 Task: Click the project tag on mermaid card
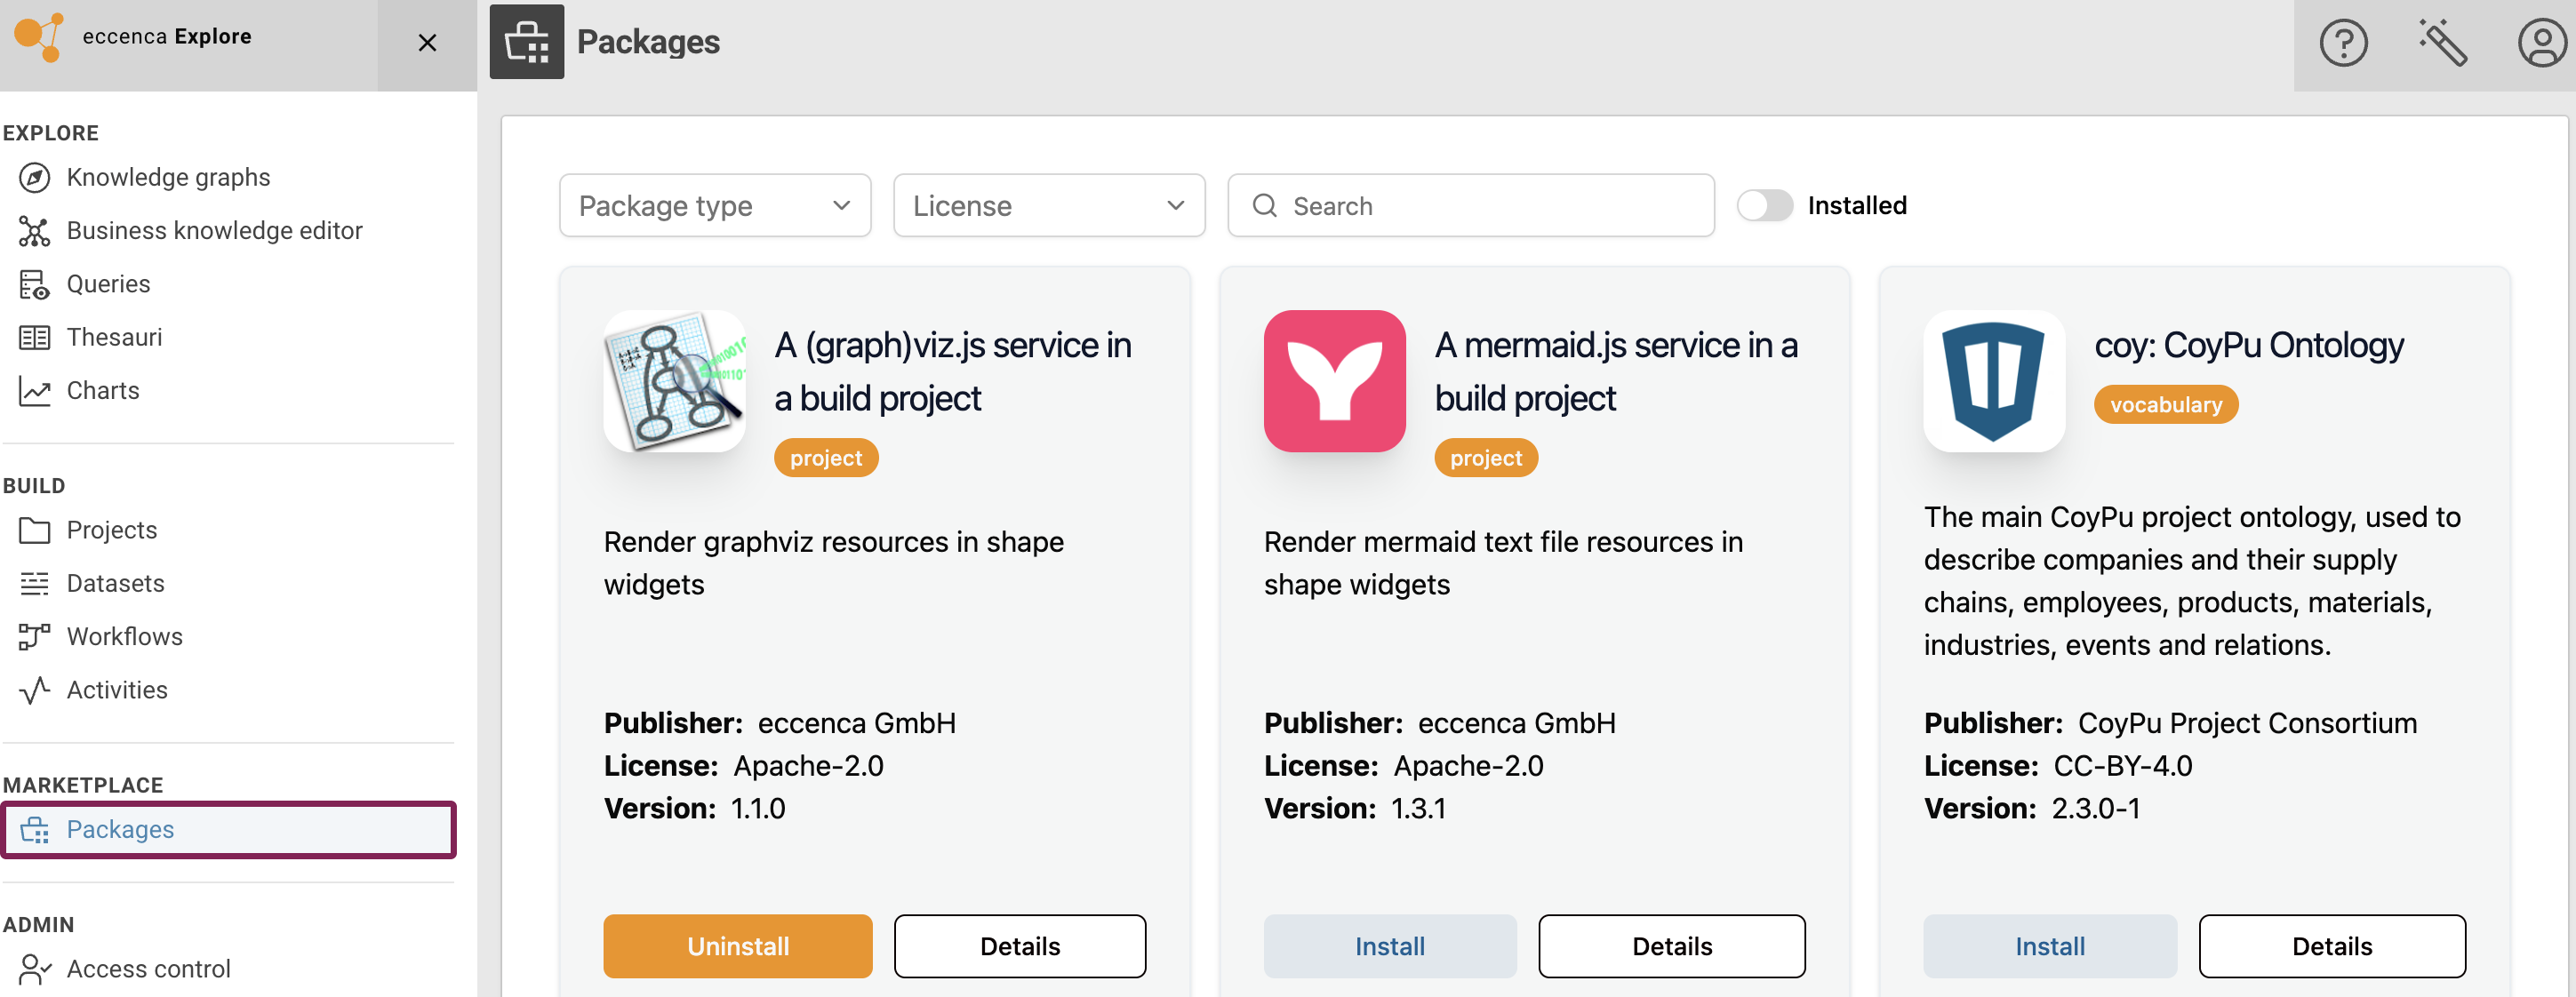pyautogui.click(x=1486, y=458)
